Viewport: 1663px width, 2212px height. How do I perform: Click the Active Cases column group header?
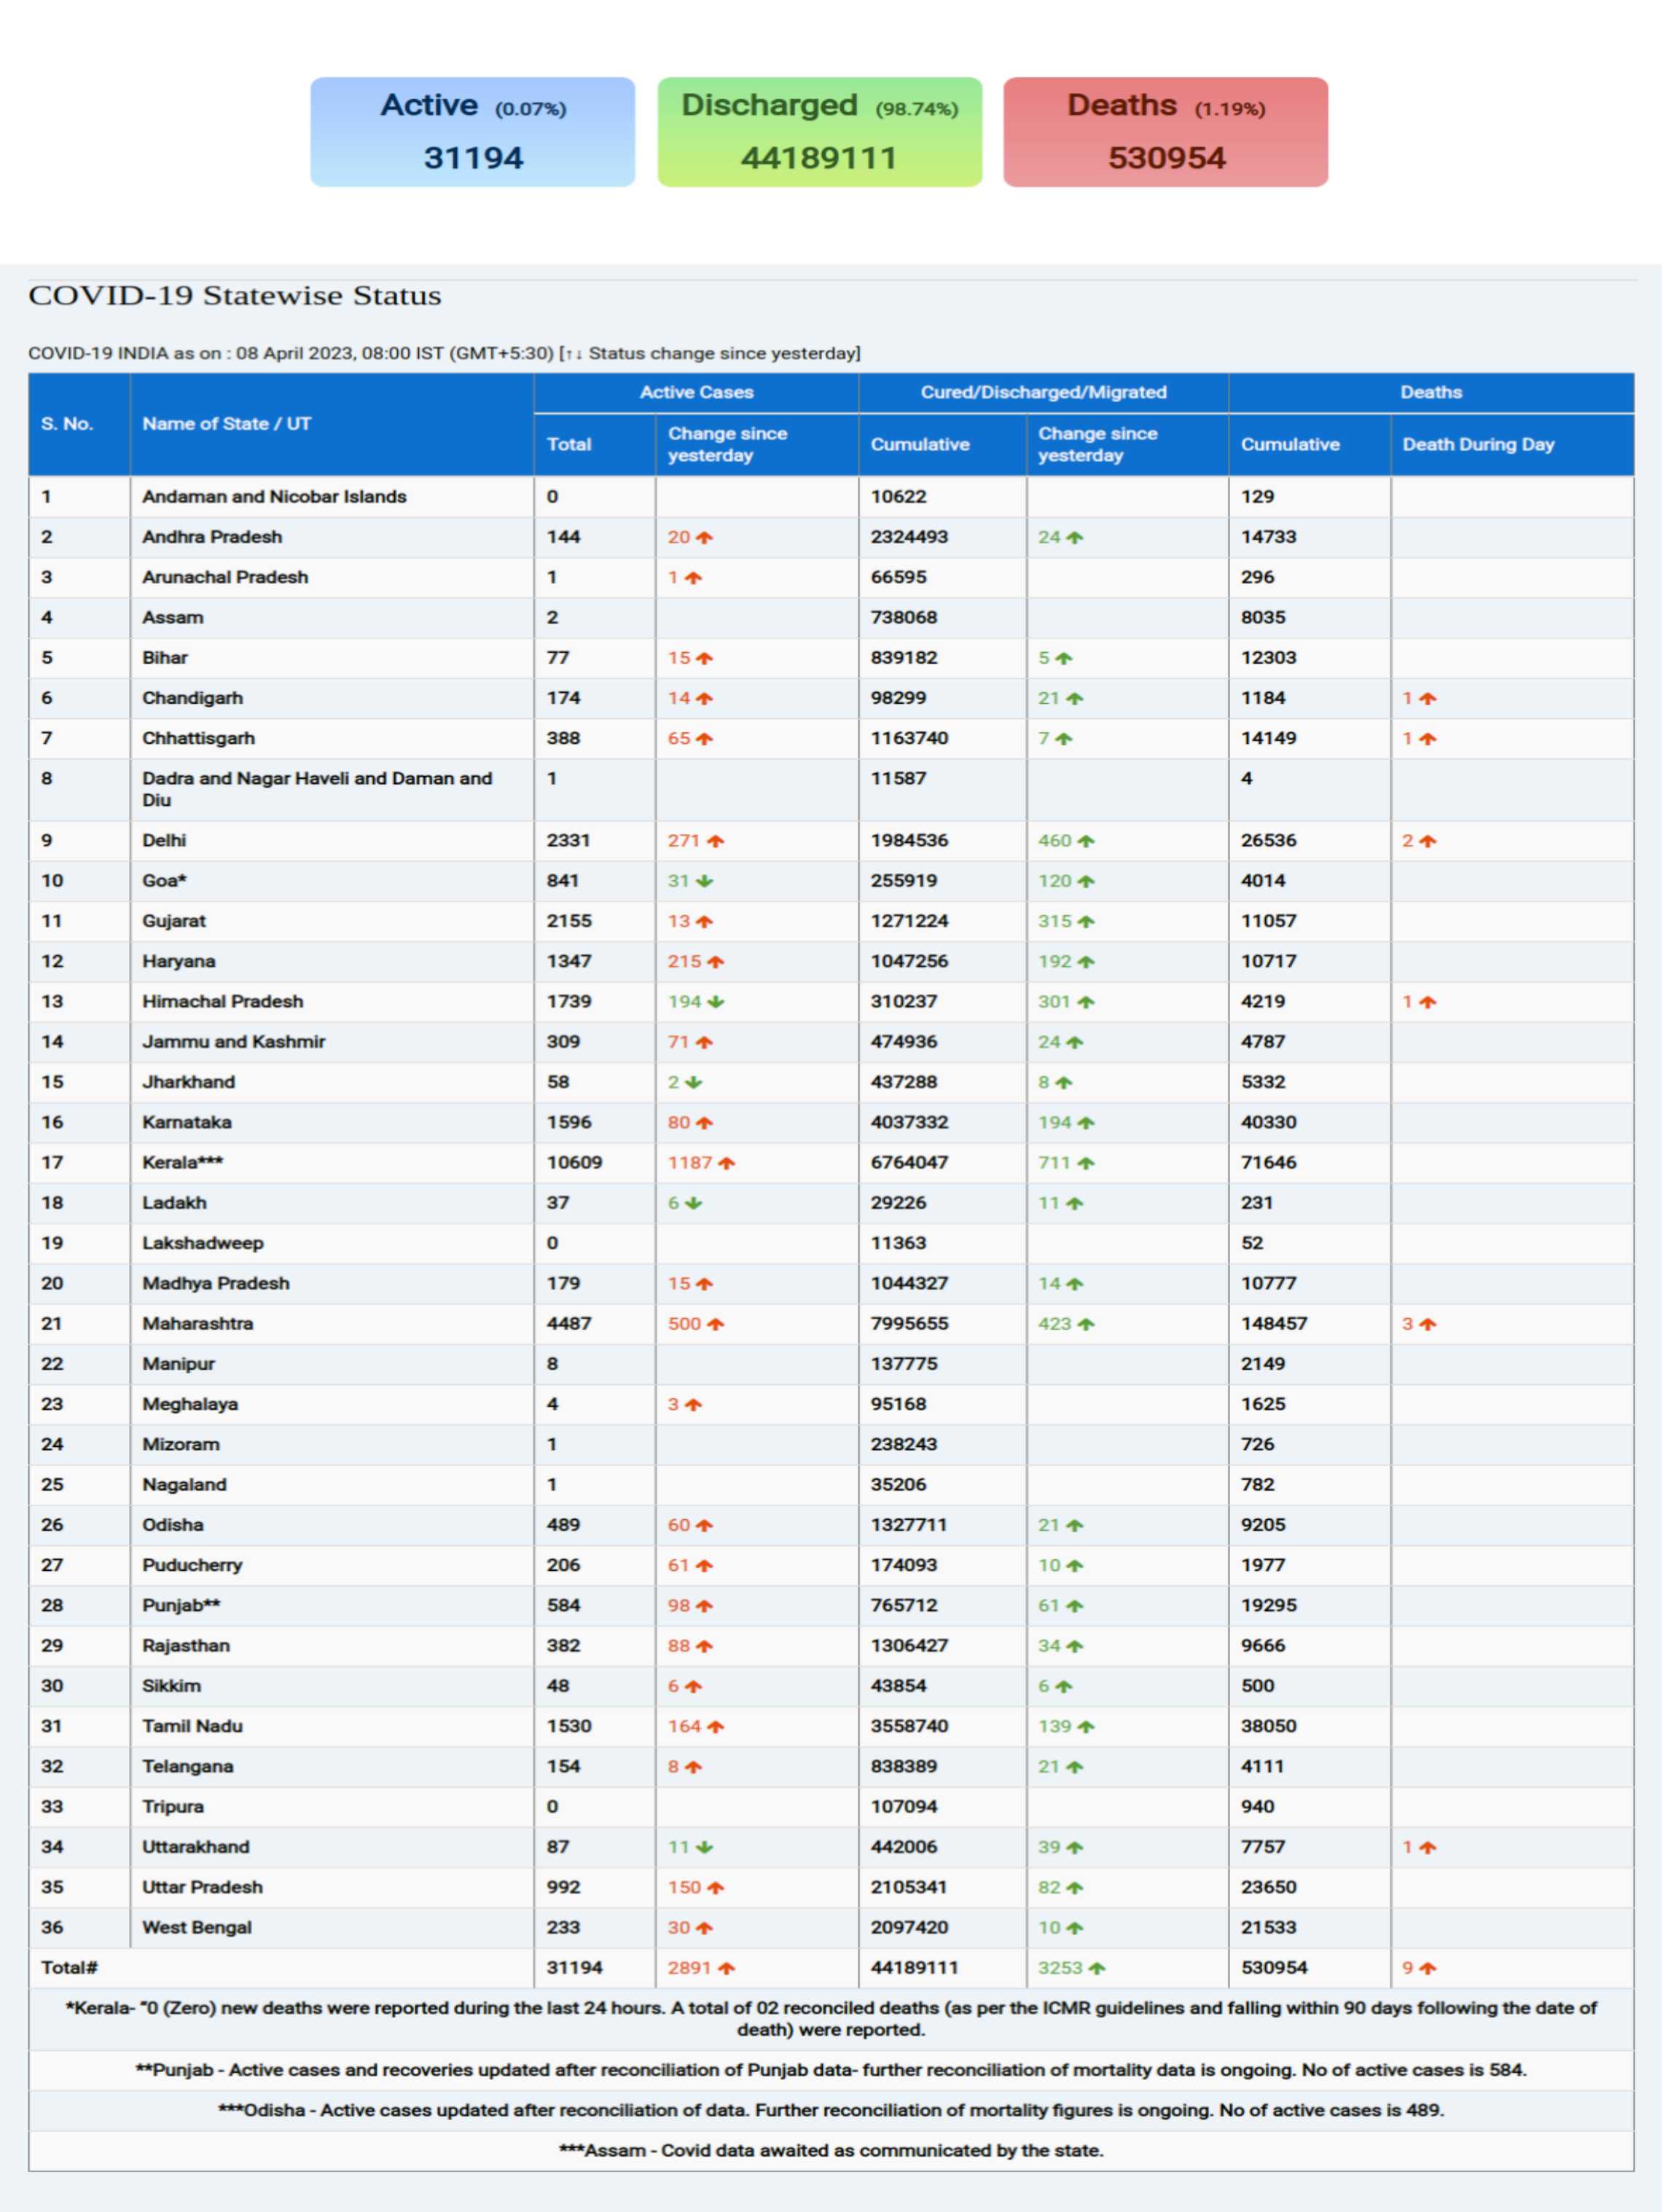coord(696,392)
